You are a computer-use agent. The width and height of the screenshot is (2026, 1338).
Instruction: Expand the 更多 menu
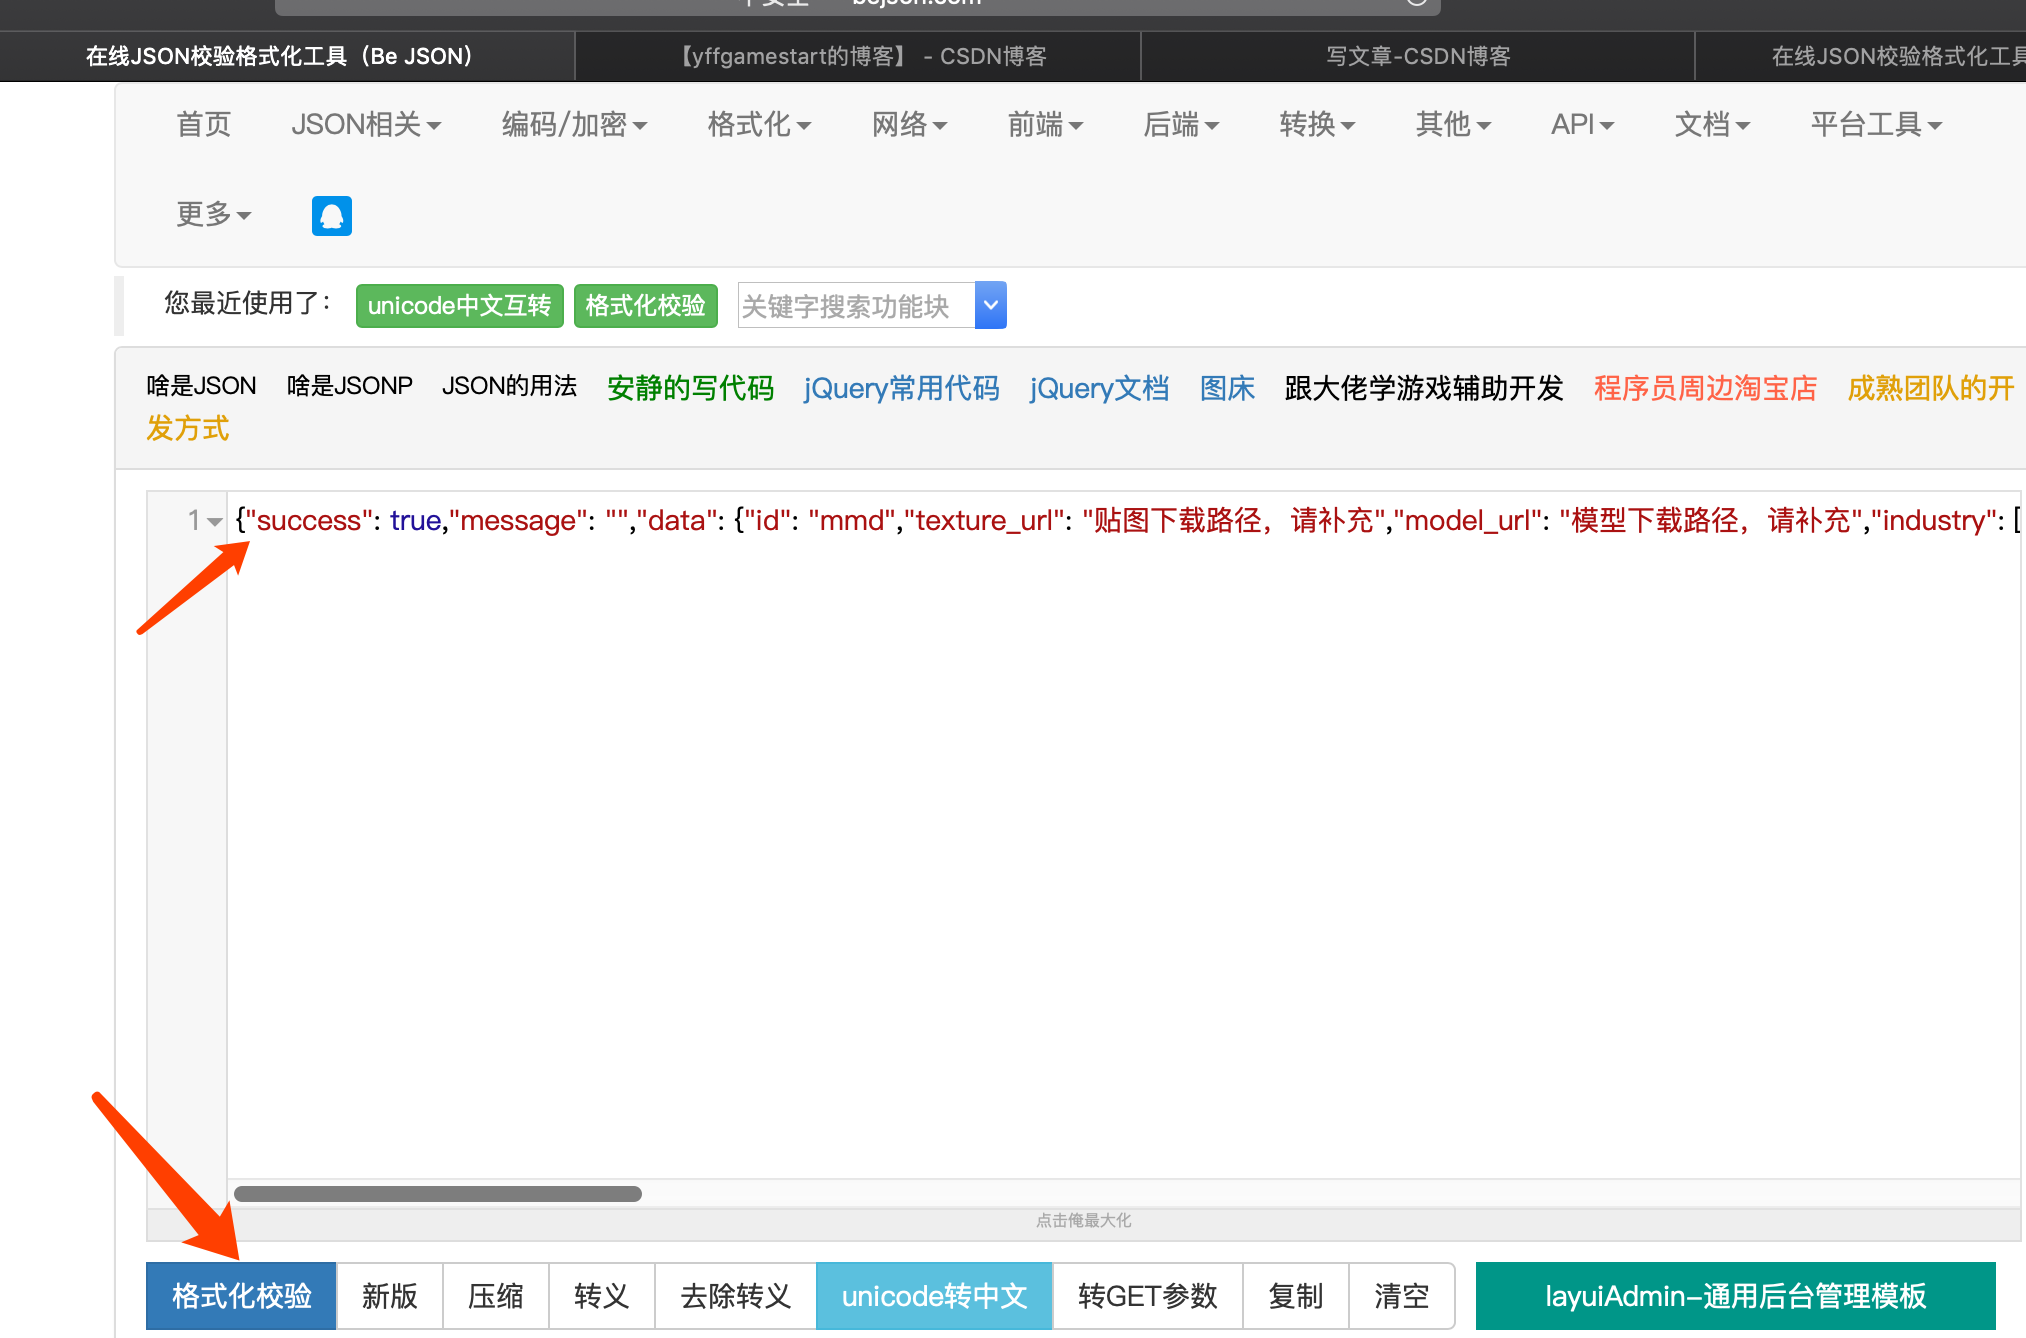click(213, 214)
